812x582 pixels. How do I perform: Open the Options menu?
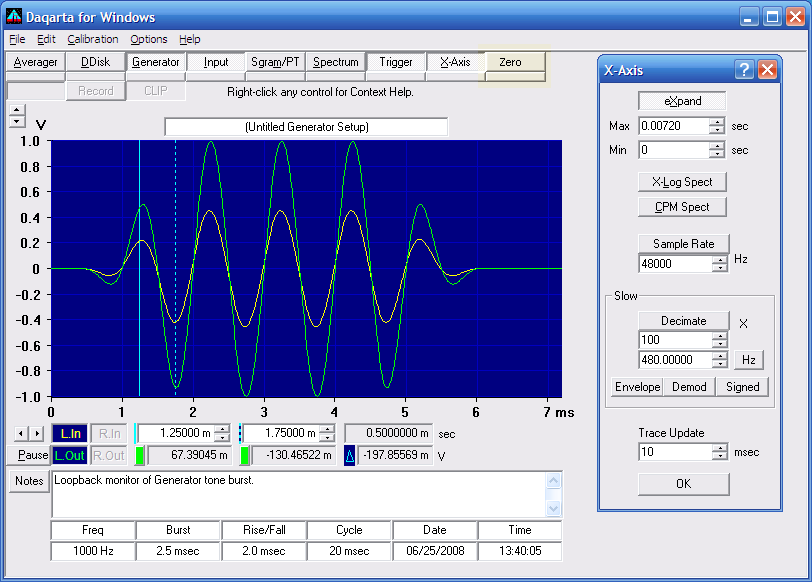click(x=149, y=39)
